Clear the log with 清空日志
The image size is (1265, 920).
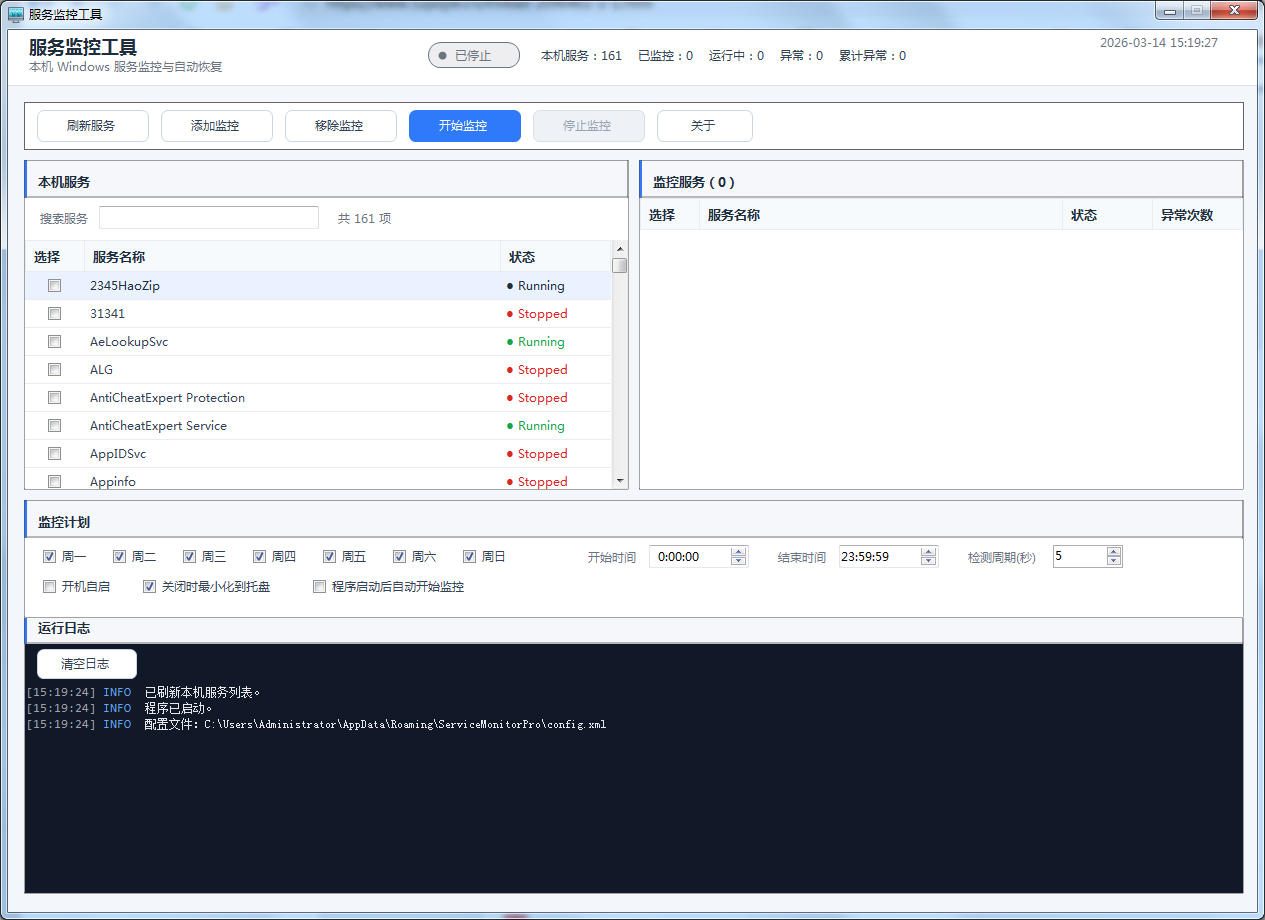[86, 664]
